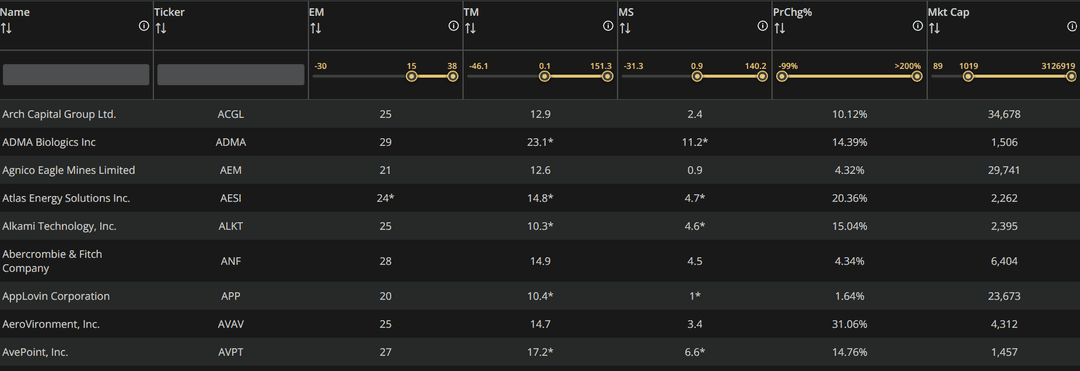Image resolution: width=1080 pixels, height=371 pixels.
Task: Click EM slider lower handle at 15
Action: tap(411, 76)
